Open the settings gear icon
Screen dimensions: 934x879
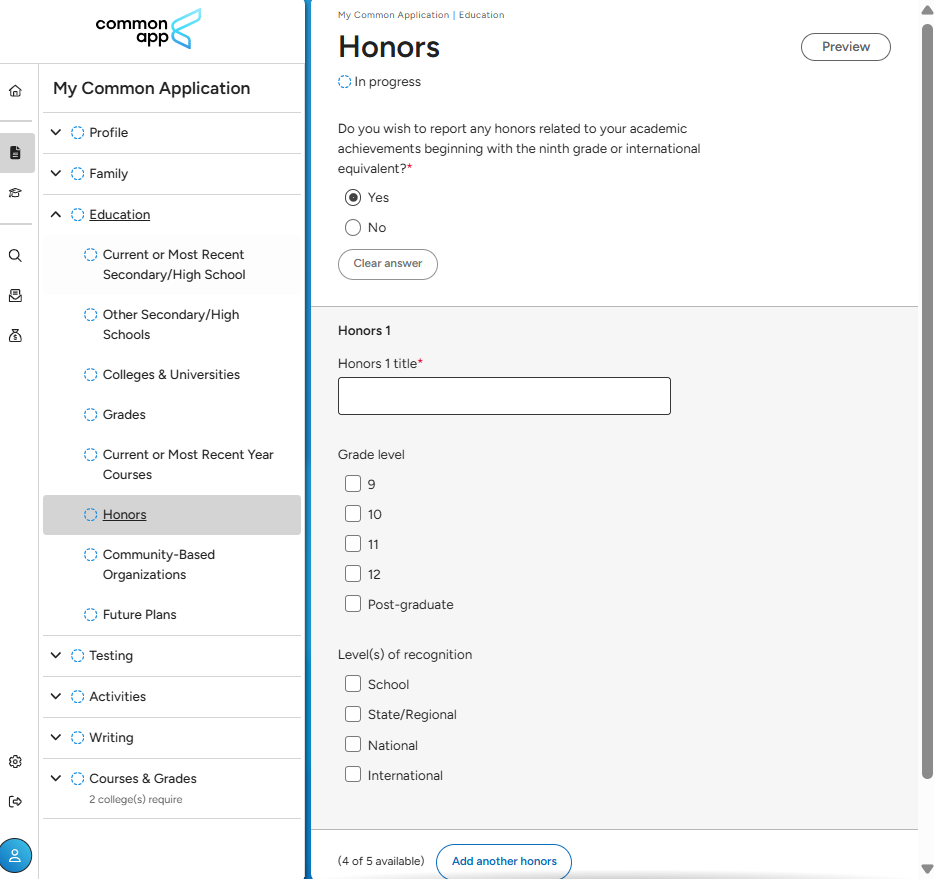click(15, 761)
